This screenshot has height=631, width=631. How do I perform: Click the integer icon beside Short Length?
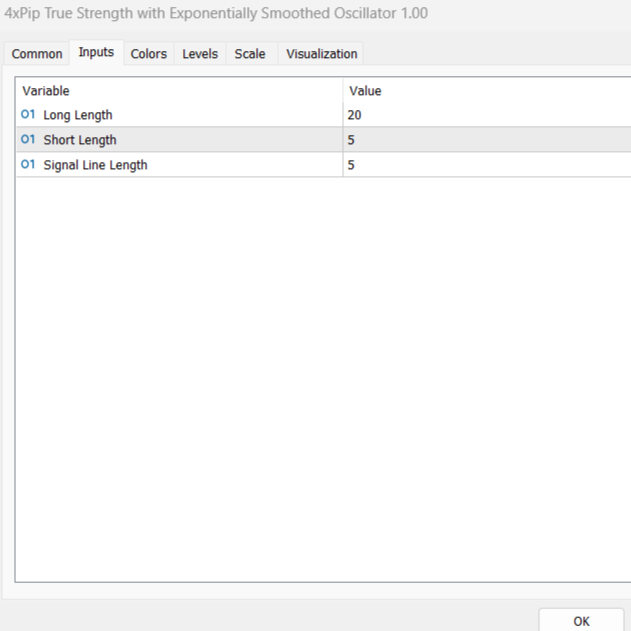click(28, 140)
